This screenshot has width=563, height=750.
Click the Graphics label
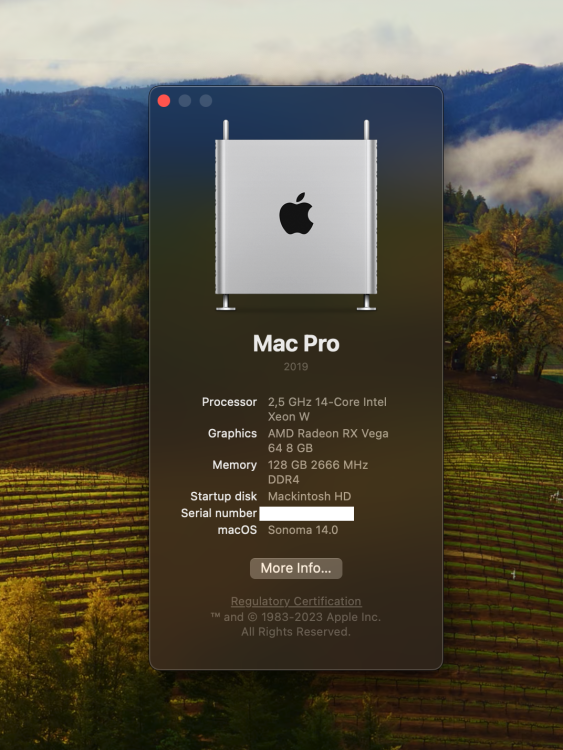[x=232, y=433]
